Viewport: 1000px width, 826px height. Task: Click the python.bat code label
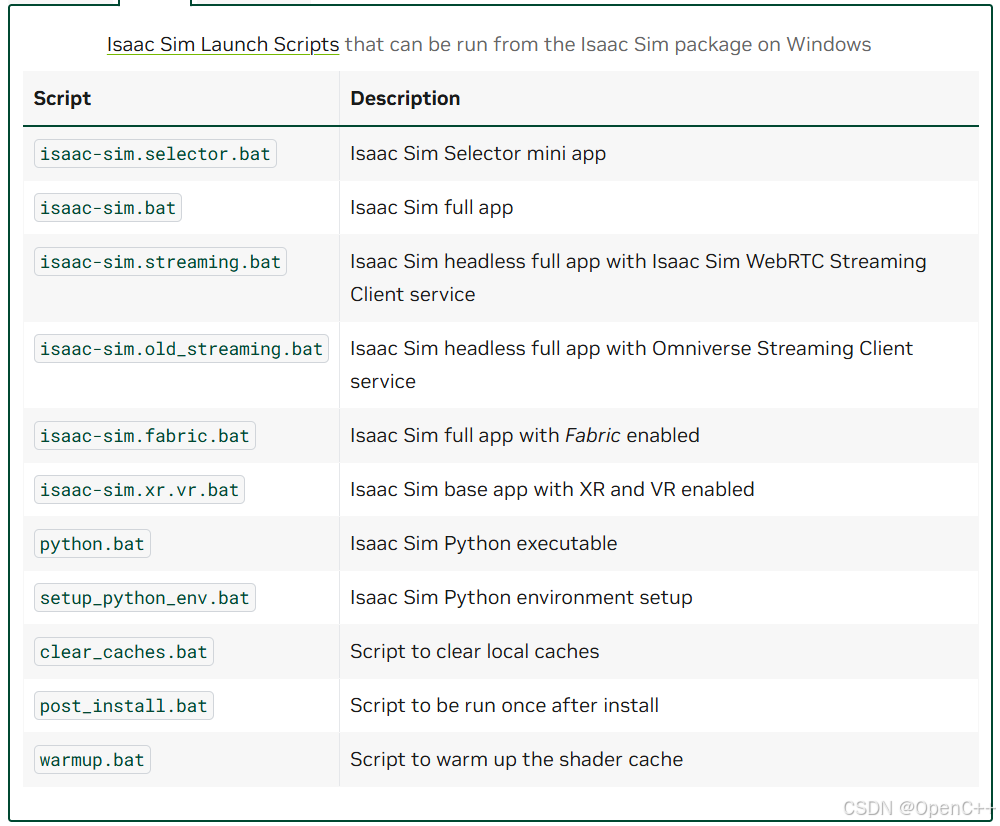(92, 544)
